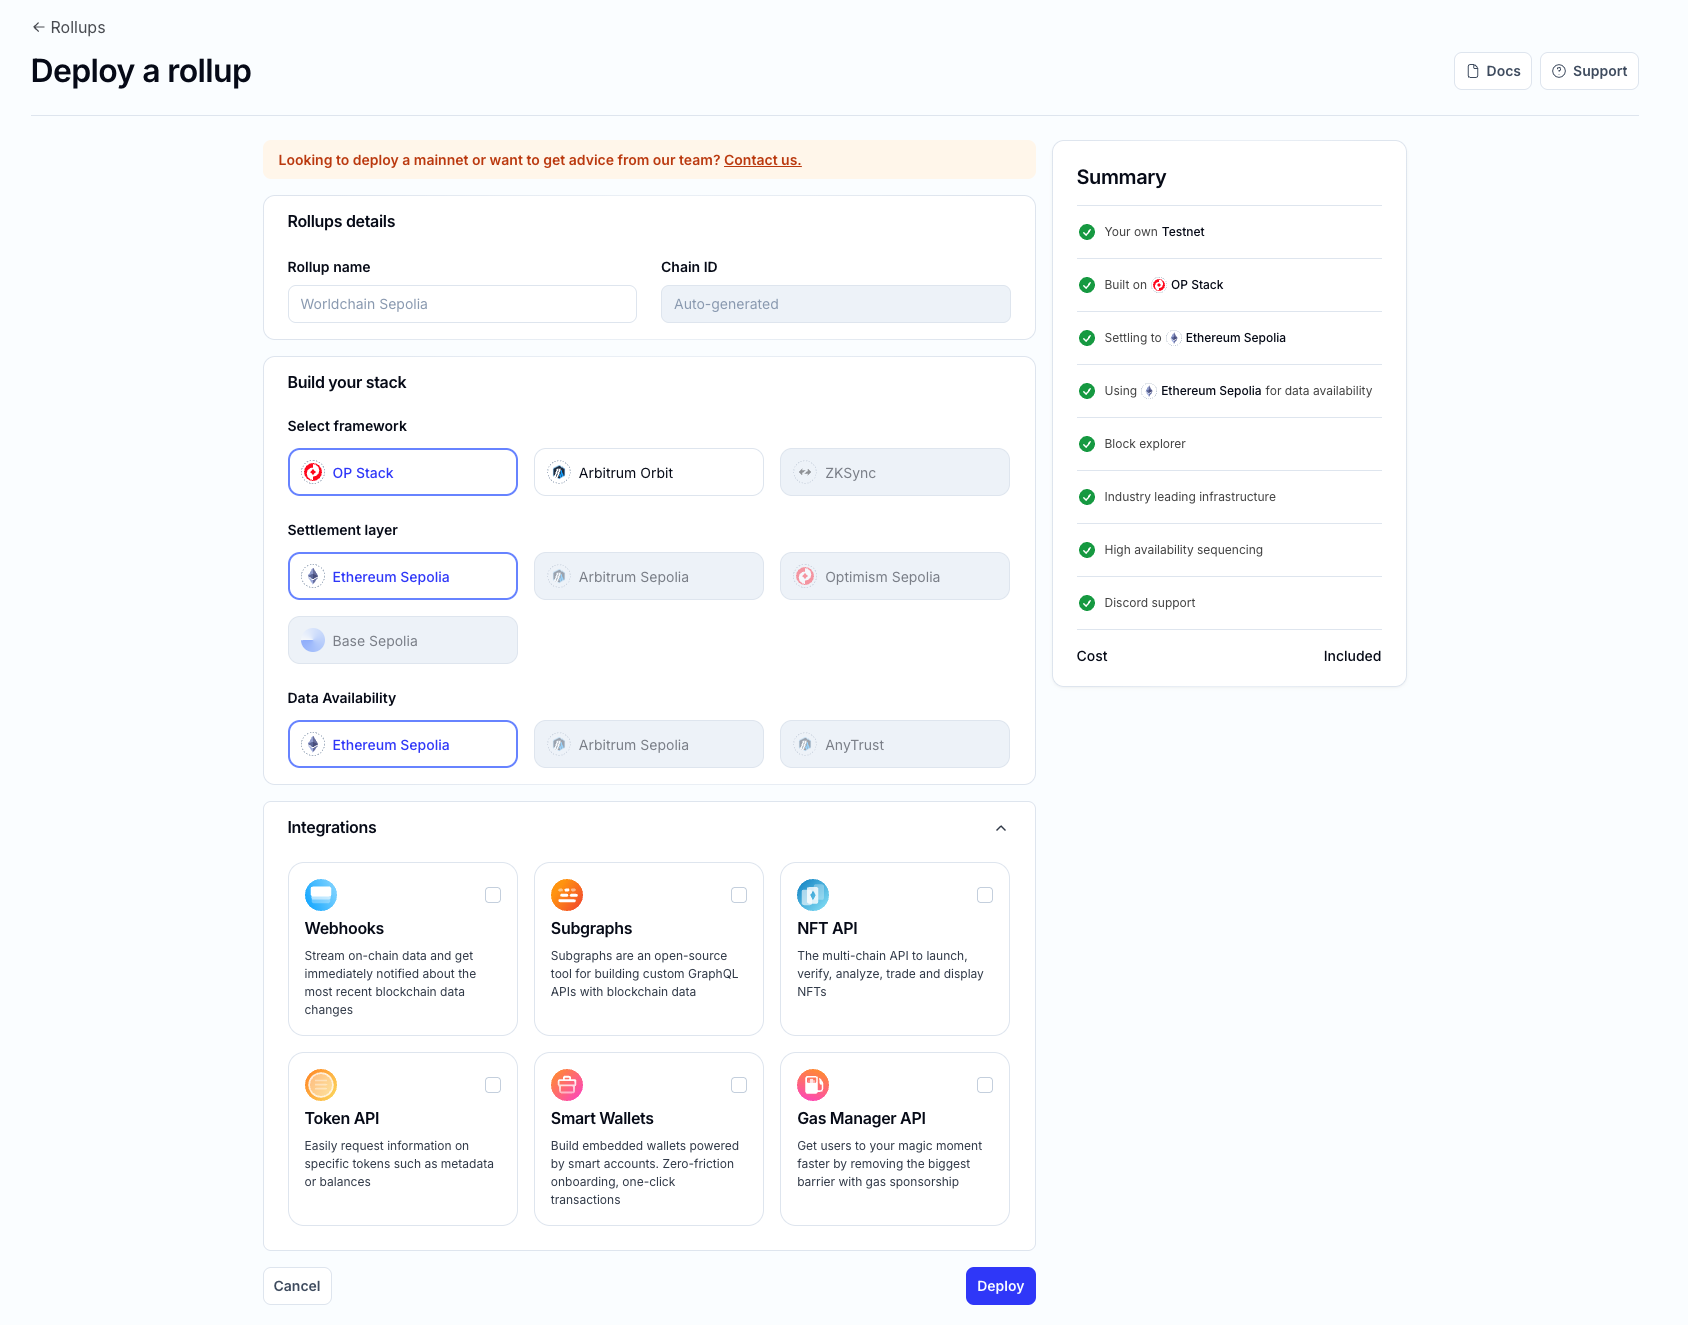Click the Arbitrum Orbit logo icon
This screenshot has width=1688, height=1325.
click(x=559, y=472)
